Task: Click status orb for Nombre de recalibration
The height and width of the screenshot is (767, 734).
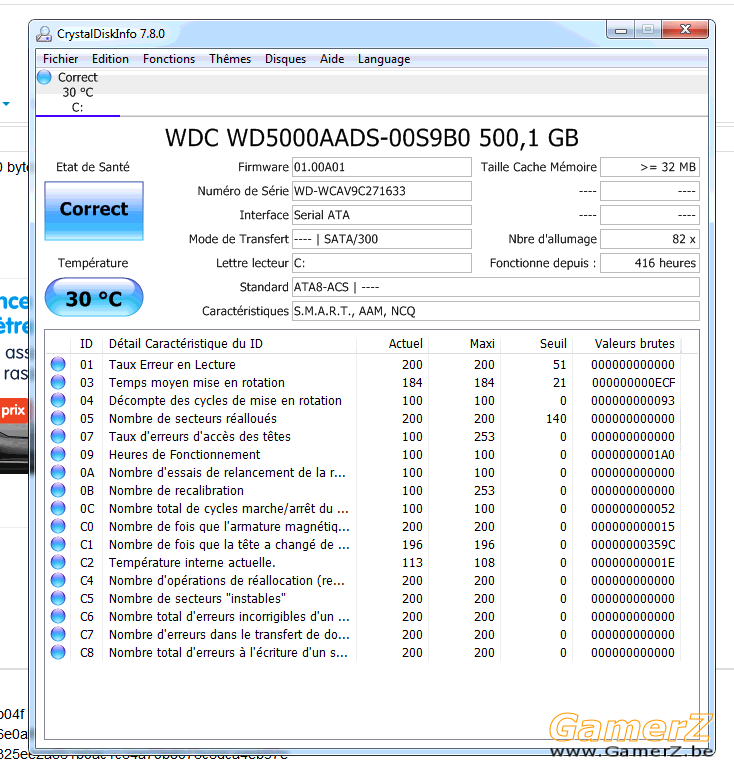Action: coord(58,490)
